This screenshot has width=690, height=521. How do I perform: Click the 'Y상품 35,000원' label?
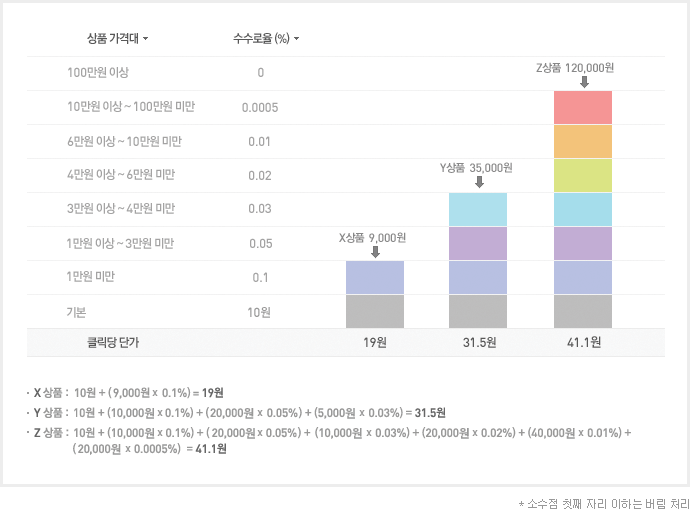(x=476, y=168)
